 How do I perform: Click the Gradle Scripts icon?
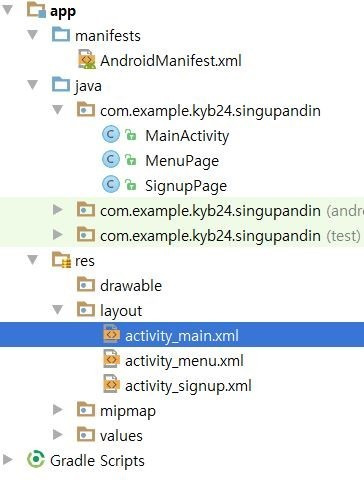(x=36, y=460)
